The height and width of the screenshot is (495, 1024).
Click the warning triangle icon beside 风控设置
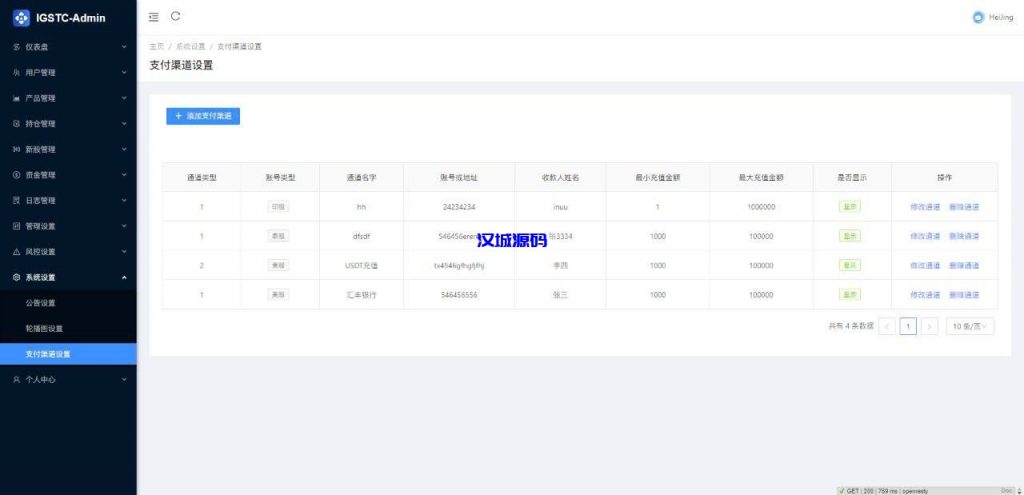click(16, 251)
